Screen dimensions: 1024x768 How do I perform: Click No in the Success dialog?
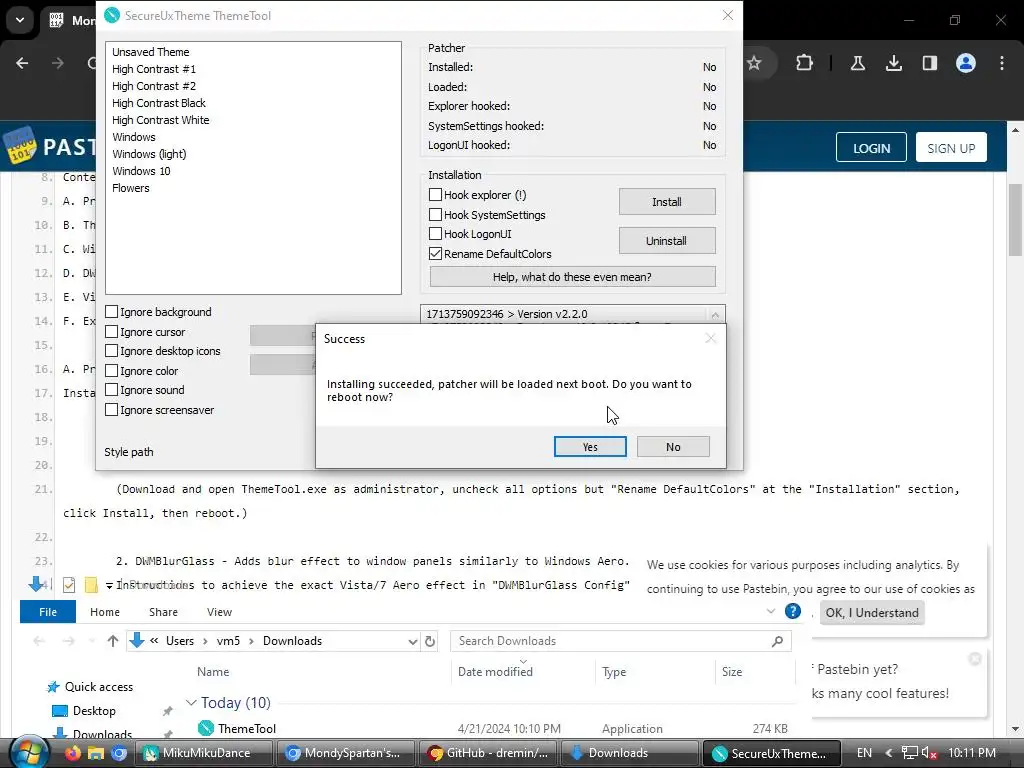673,447
